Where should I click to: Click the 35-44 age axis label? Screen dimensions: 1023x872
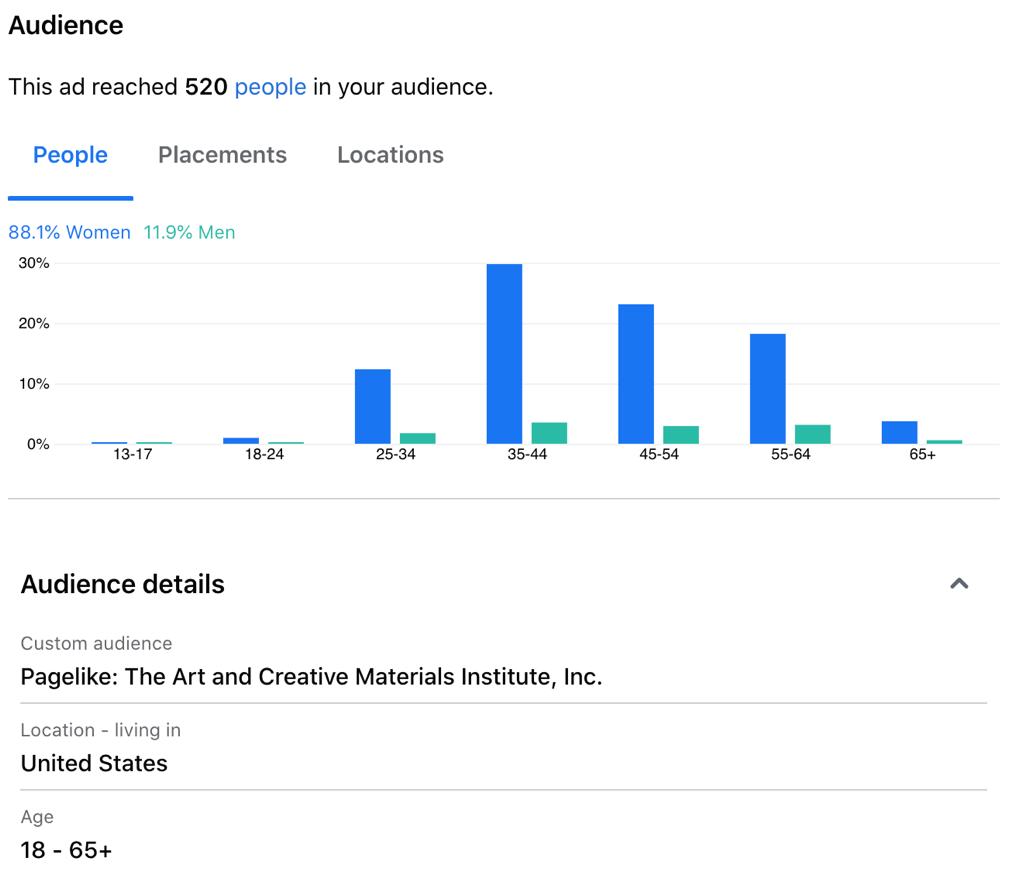pos(527,454)
